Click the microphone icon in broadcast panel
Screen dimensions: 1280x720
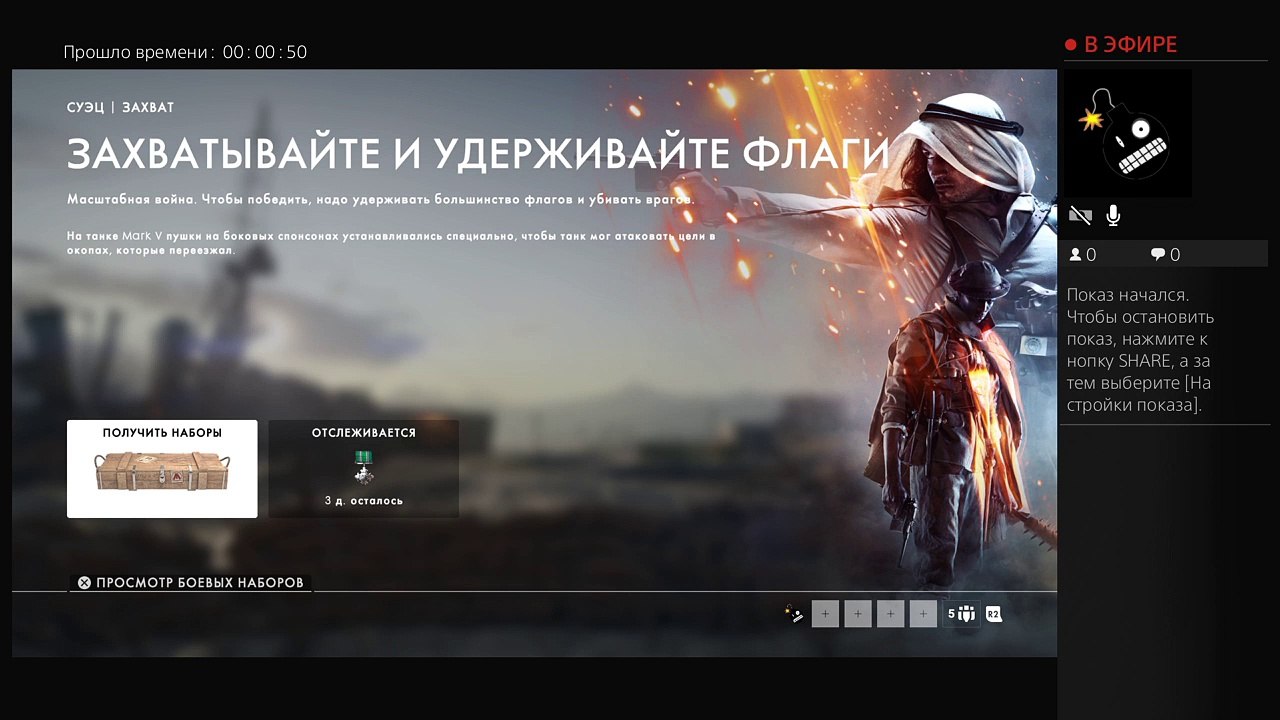point(1113,215)
